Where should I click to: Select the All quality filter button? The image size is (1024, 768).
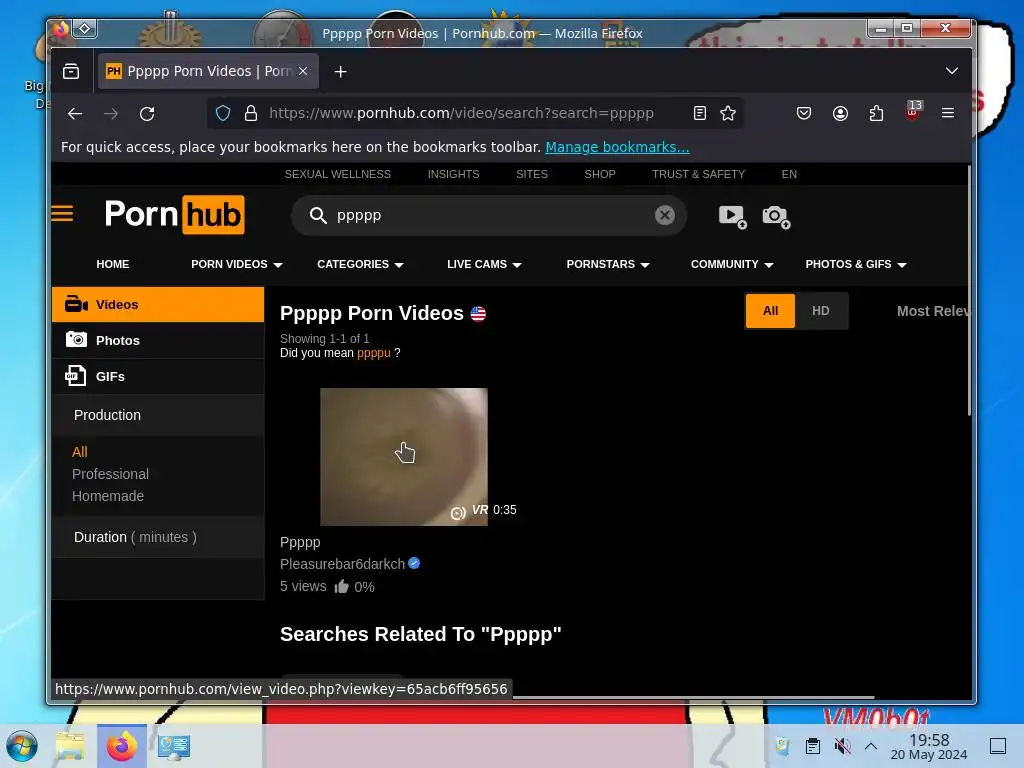coord(771,311)
